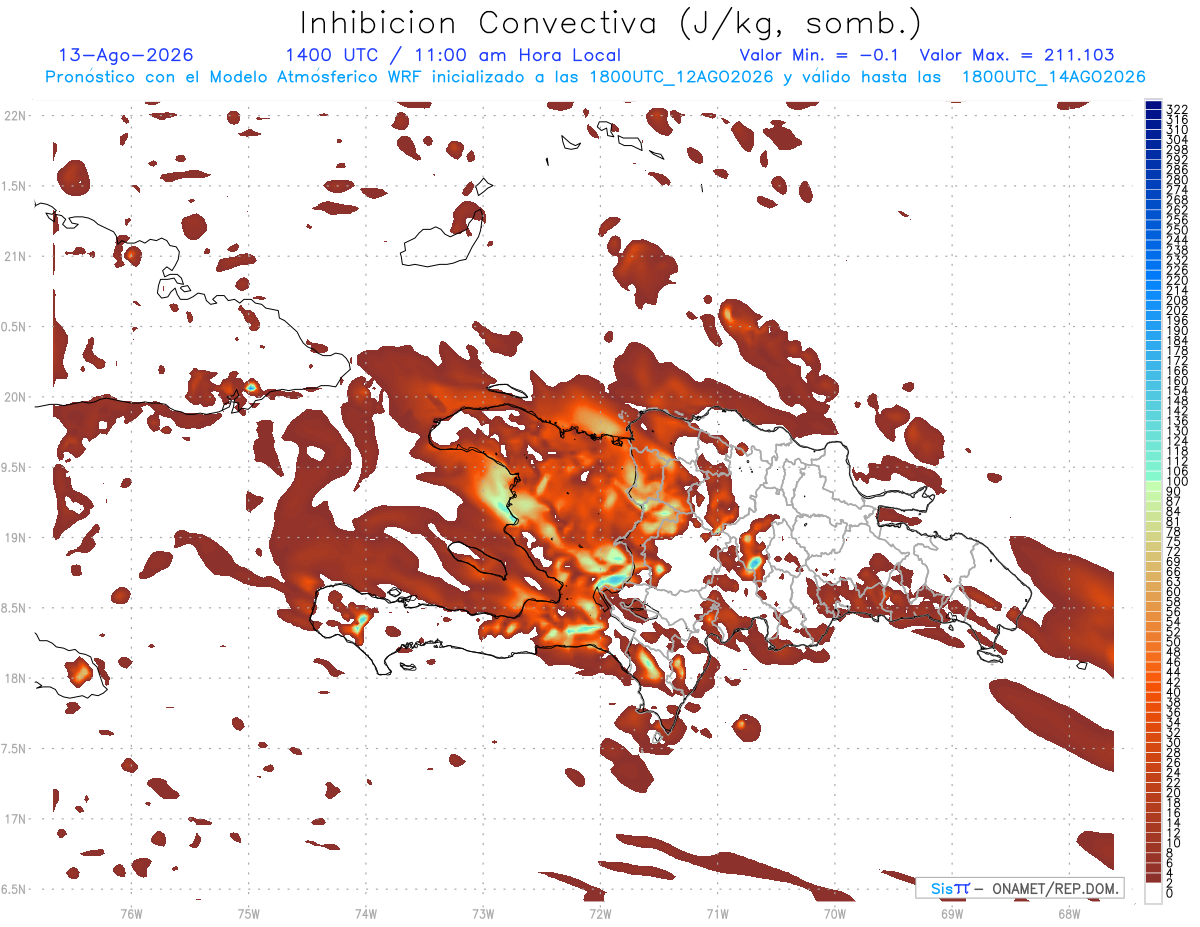Click the "18N" latitude label
This screenshot has height=927, width=1200.
click(x=15, y=678)
